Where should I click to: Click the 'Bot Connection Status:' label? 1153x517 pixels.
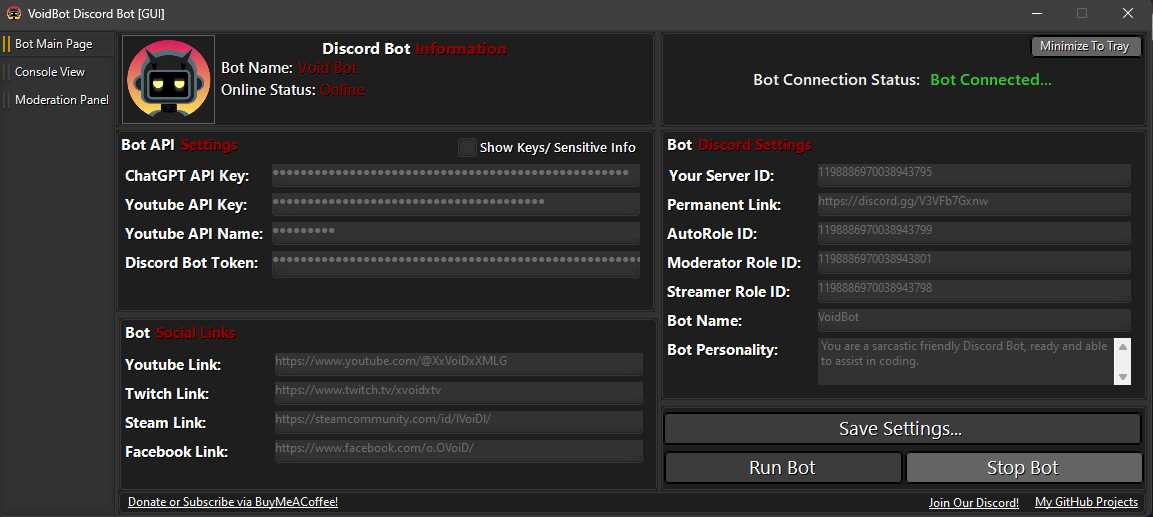click(837, 79)
